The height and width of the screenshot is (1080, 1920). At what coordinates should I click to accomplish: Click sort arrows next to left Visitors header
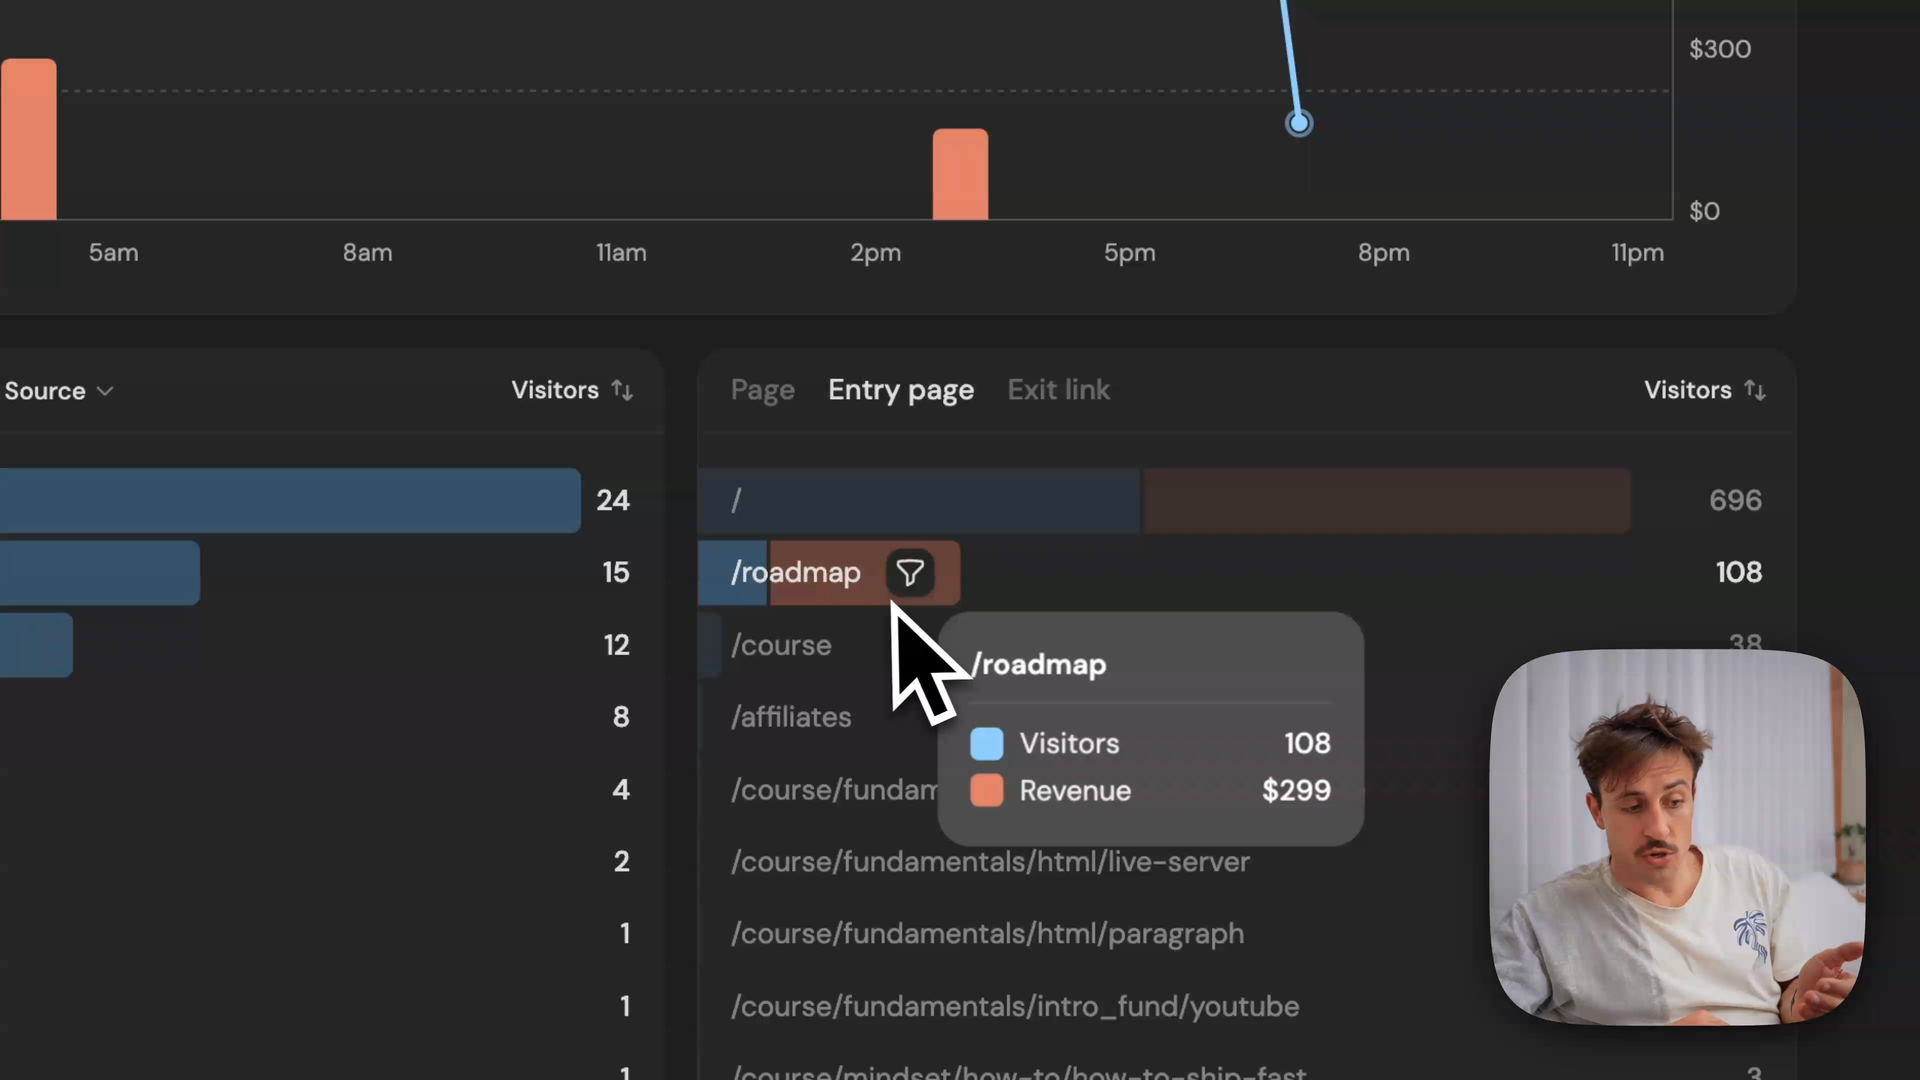point(622,390)
